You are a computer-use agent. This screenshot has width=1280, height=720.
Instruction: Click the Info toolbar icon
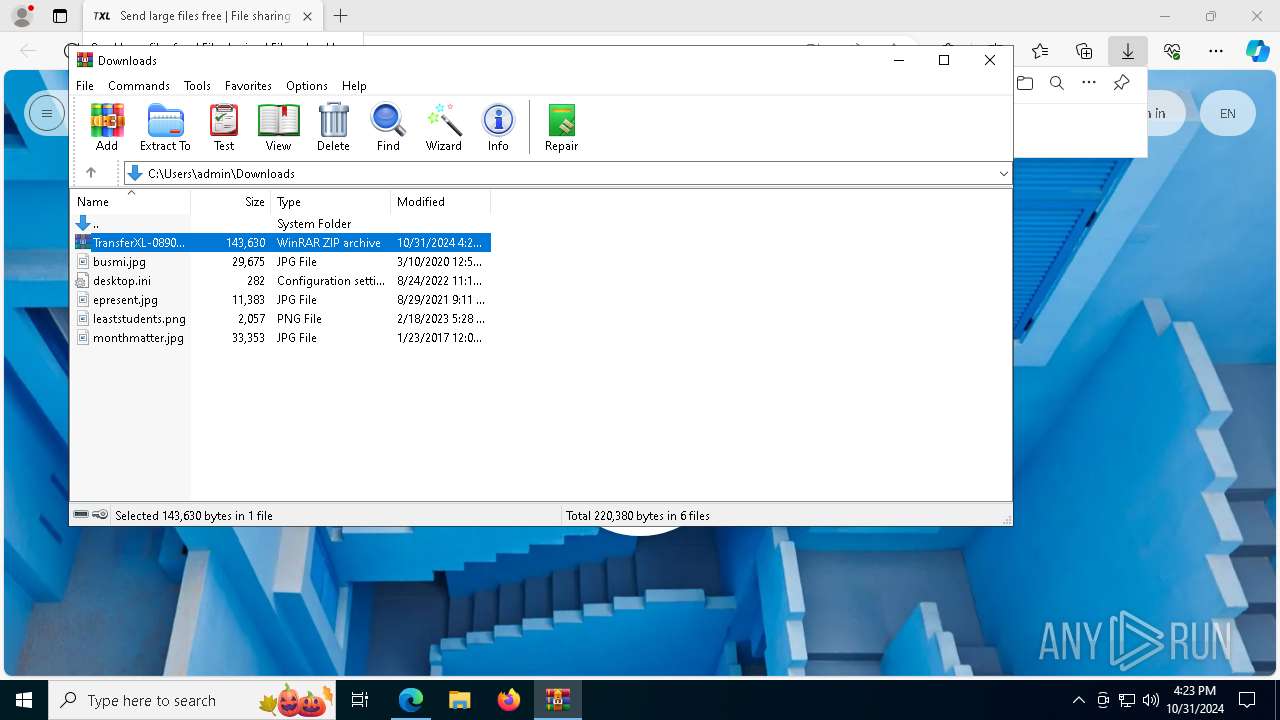coord(498,127)
